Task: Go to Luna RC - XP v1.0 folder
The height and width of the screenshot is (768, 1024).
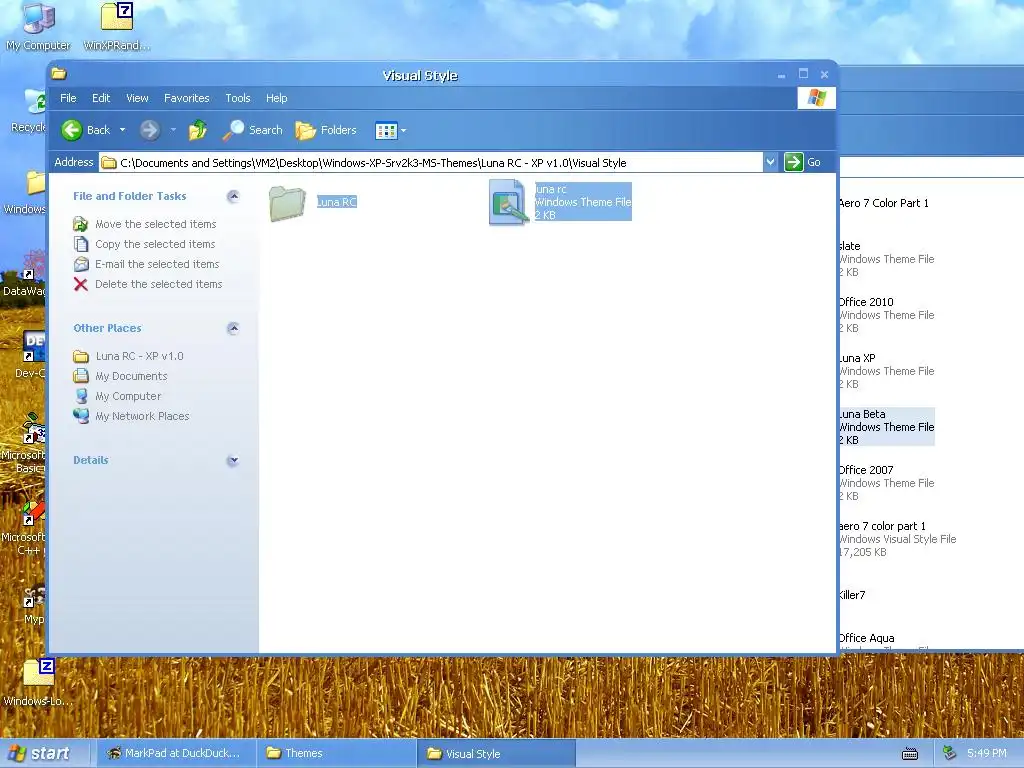Action: point(139,356)
